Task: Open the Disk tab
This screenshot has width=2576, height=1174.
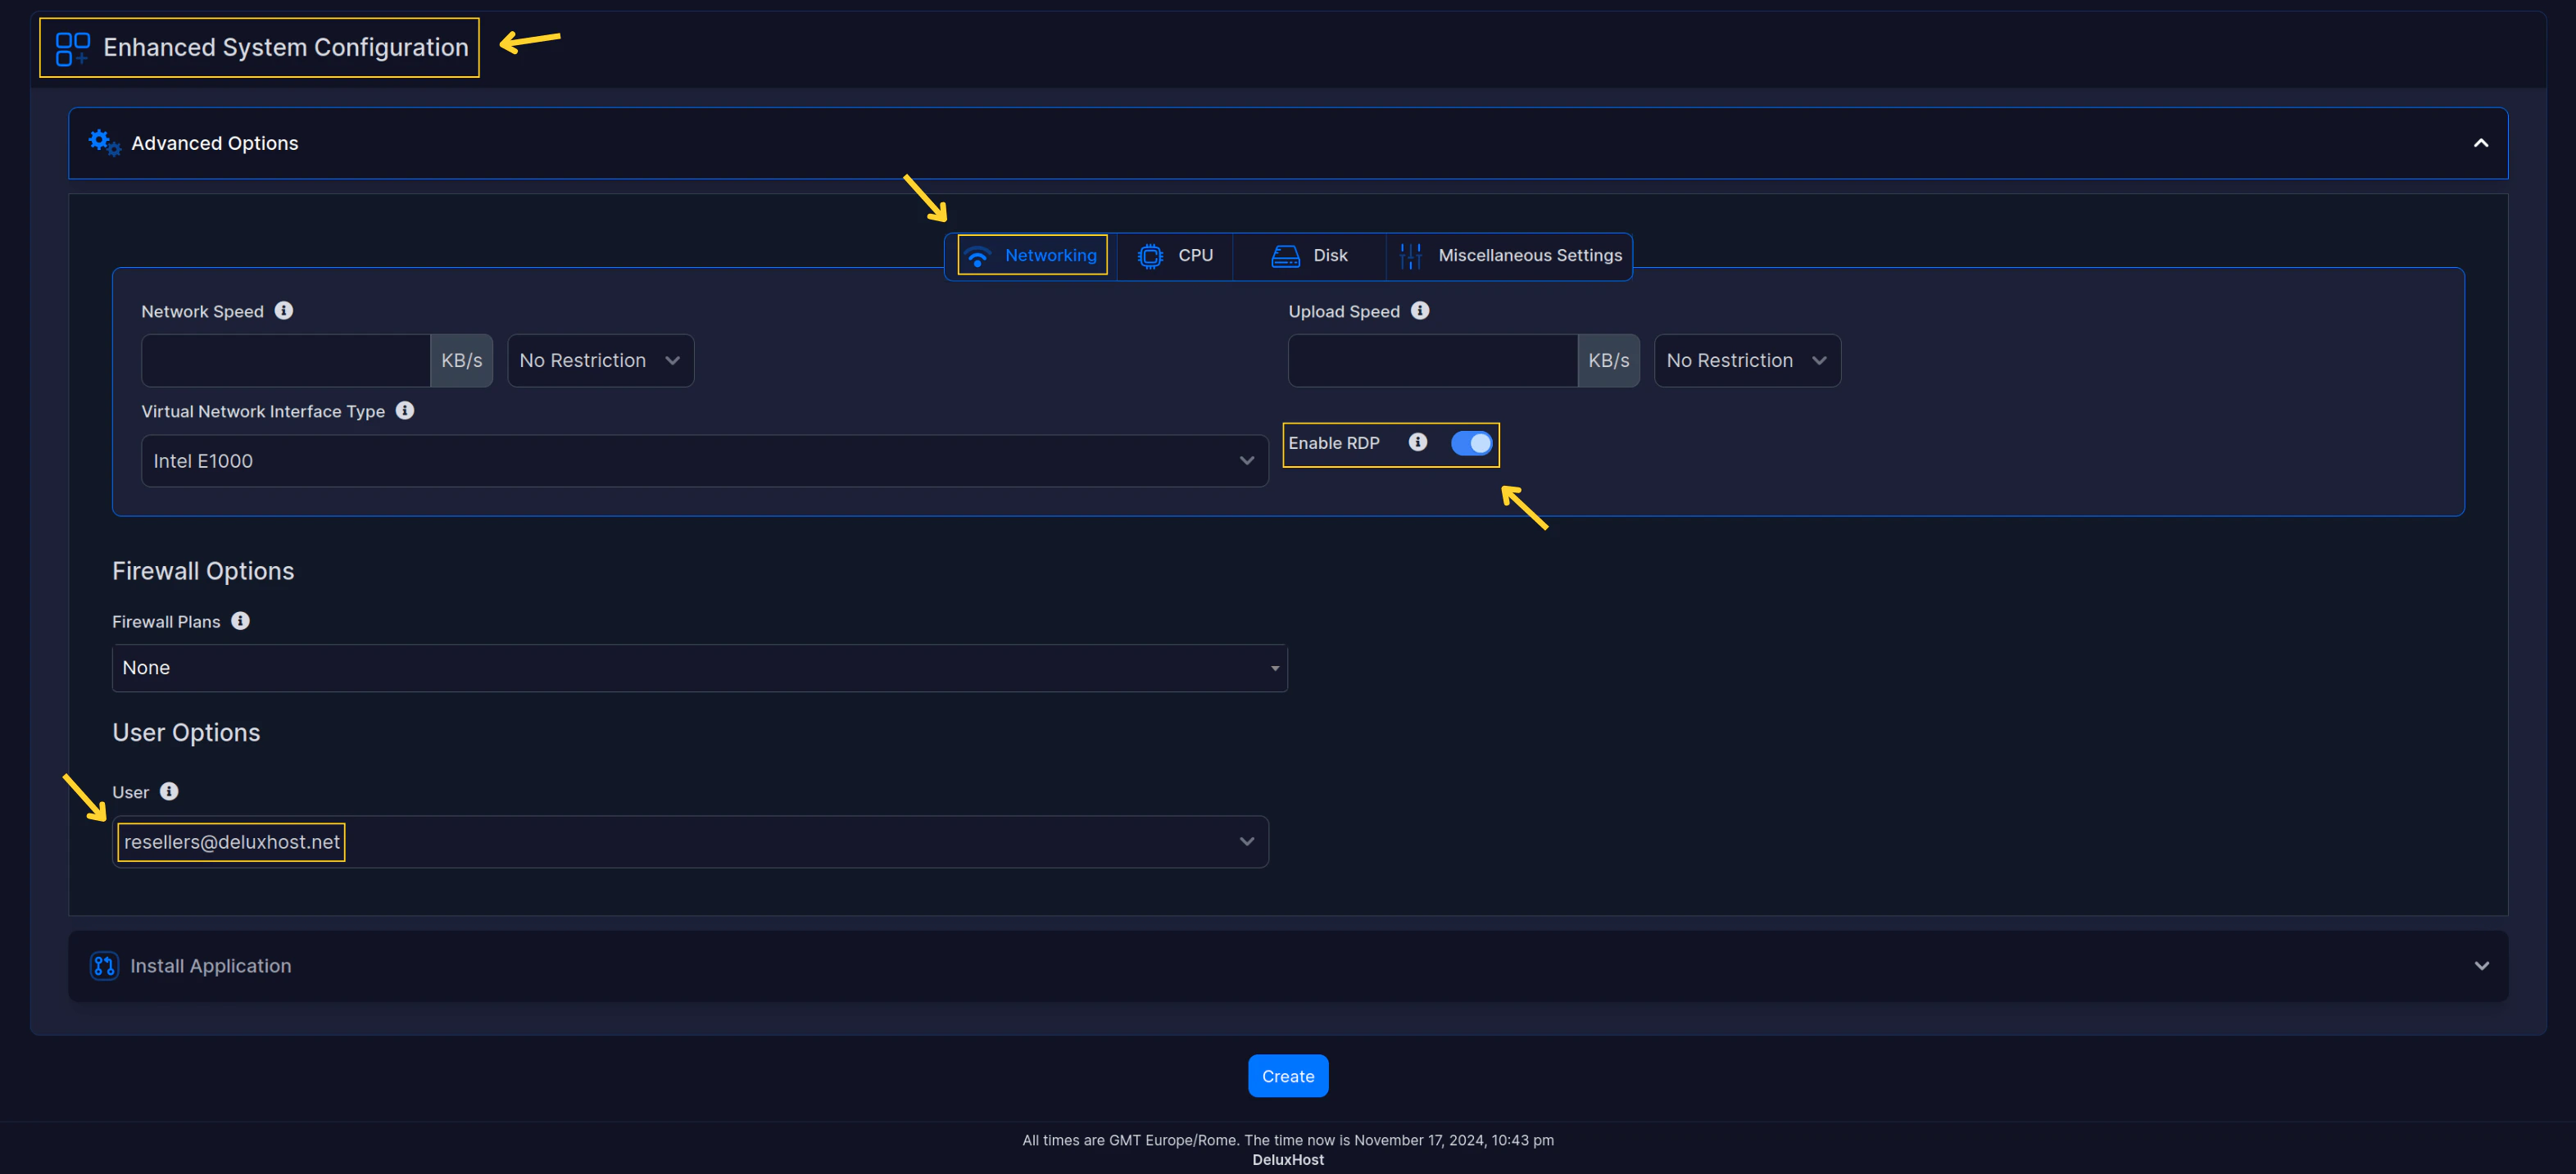Action: (1309, 256)
